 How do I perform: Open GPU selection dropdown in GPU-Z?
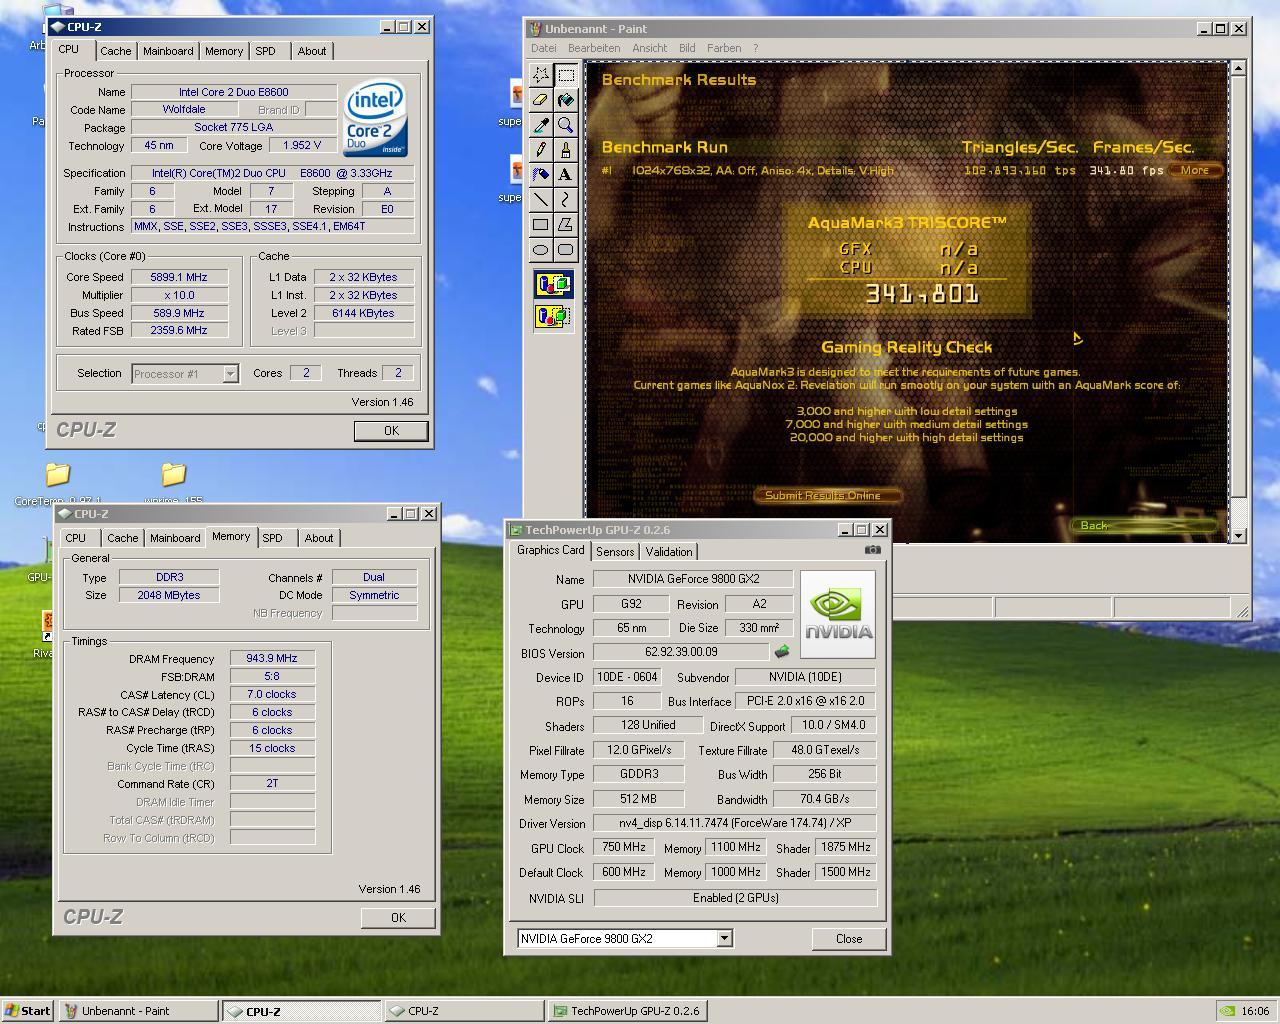tap(724, 938)
